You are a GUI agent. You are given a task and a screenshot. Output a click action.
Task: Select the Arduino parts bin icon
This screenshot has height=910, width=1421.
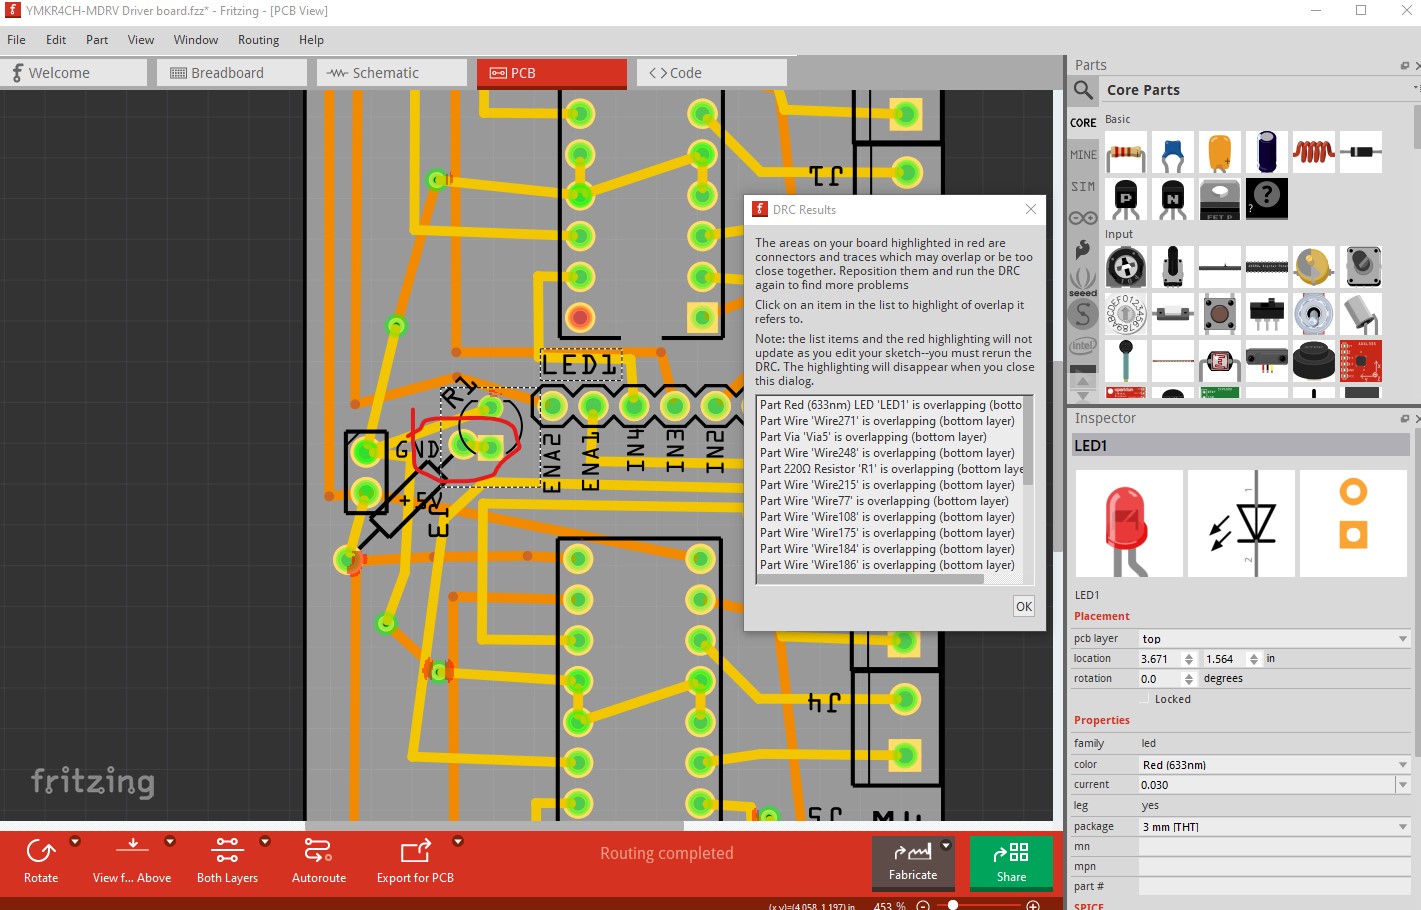point(1083,218)
